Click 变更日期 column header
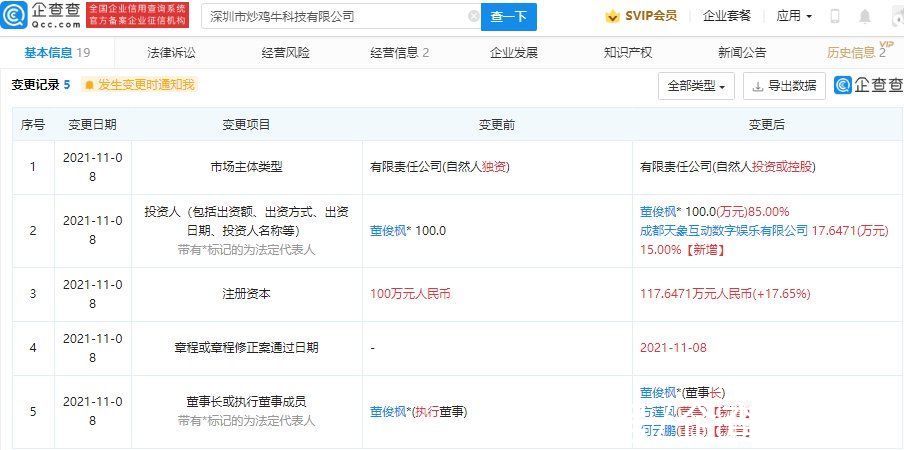This screenshot has width=904, height=450. [92, 125]
